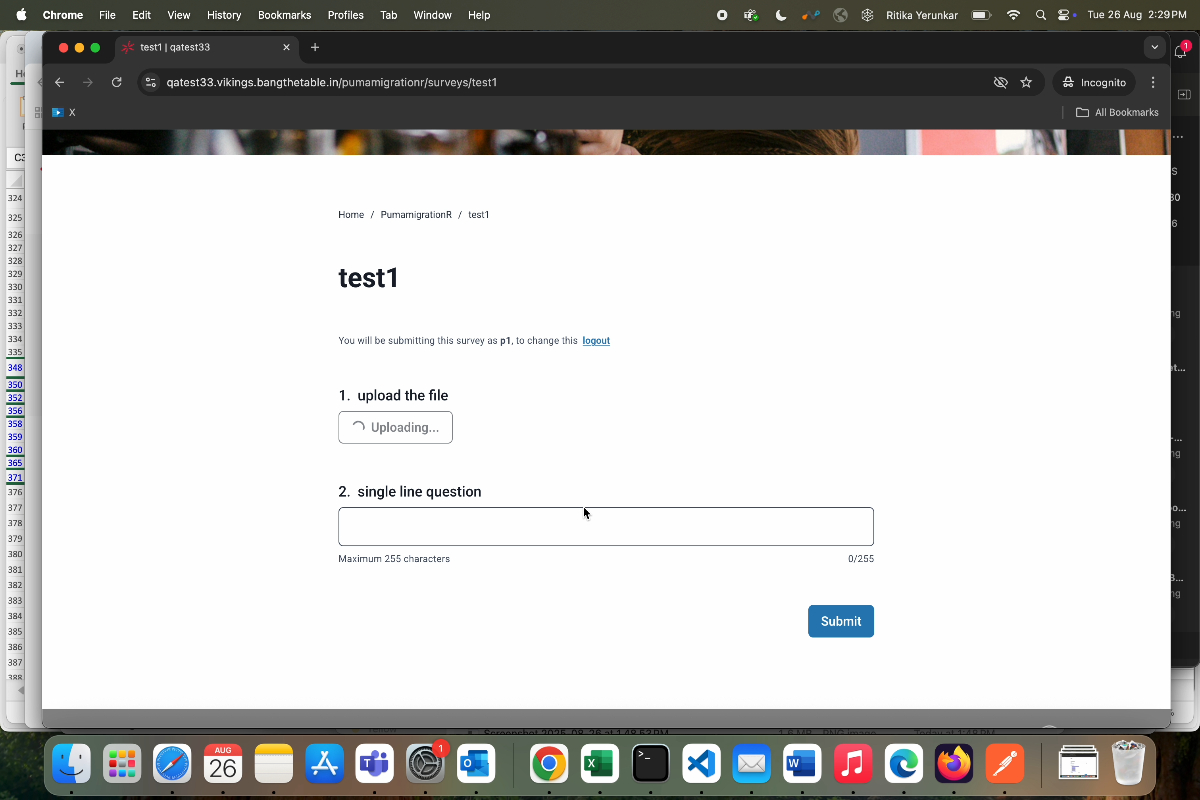Open App Store from the Dock
The image size is (1200, 800).
324,765
